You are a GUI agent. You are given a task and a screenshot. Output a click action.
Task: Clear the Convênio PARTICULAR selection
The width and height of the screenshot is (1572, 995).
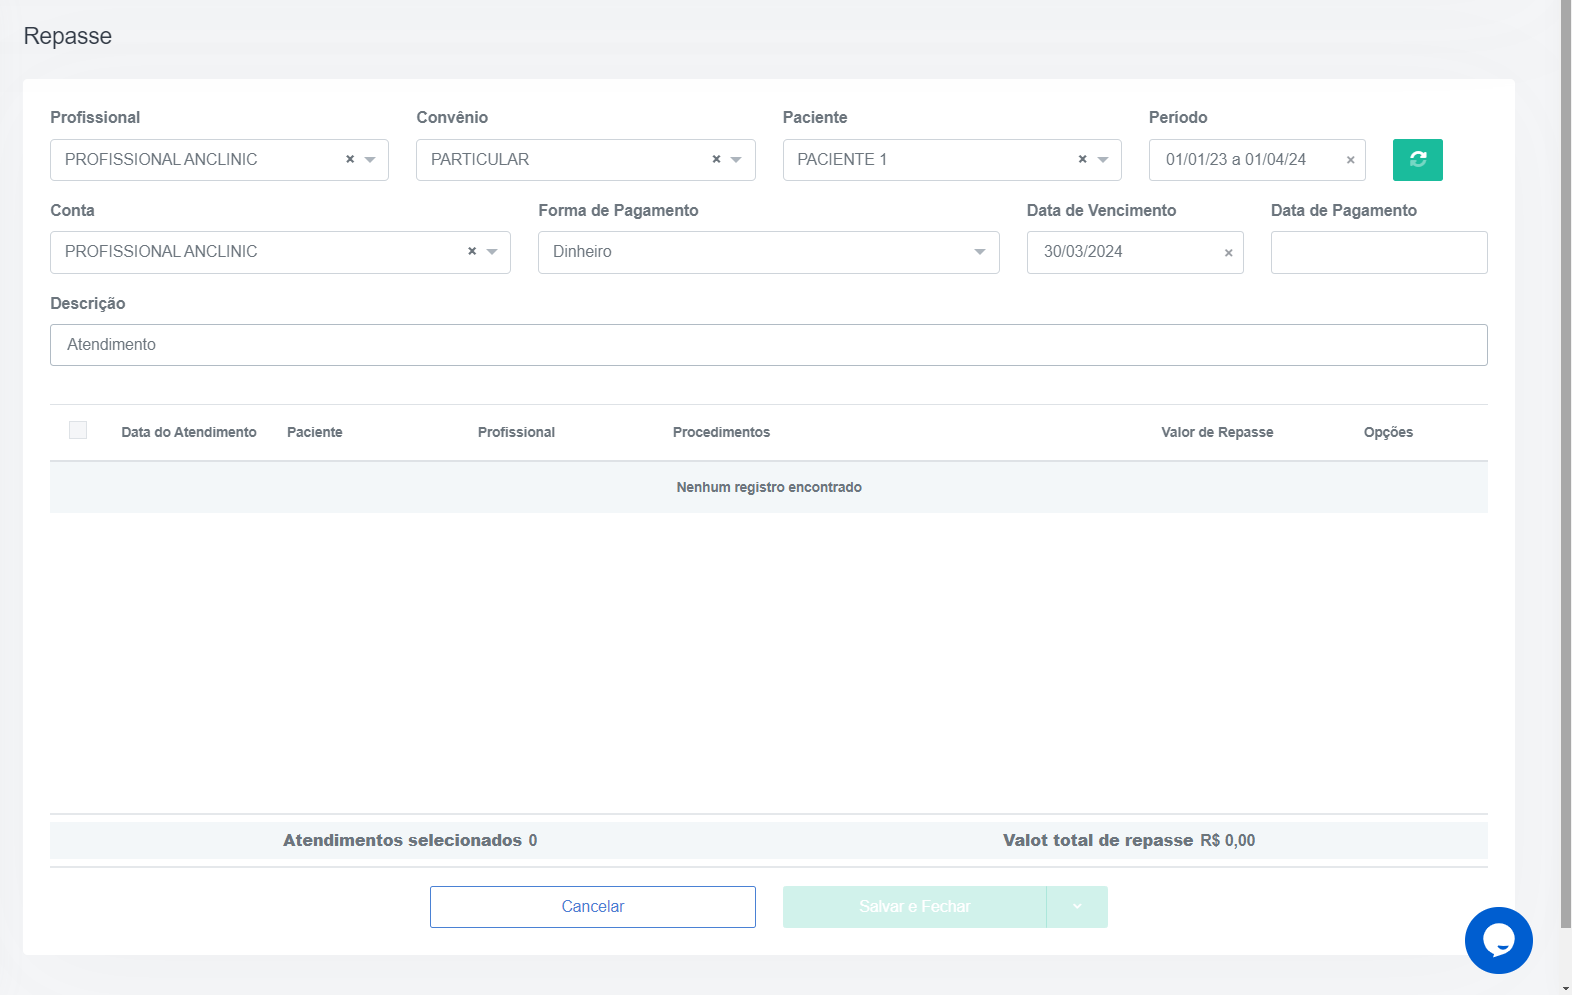(716, 159)
